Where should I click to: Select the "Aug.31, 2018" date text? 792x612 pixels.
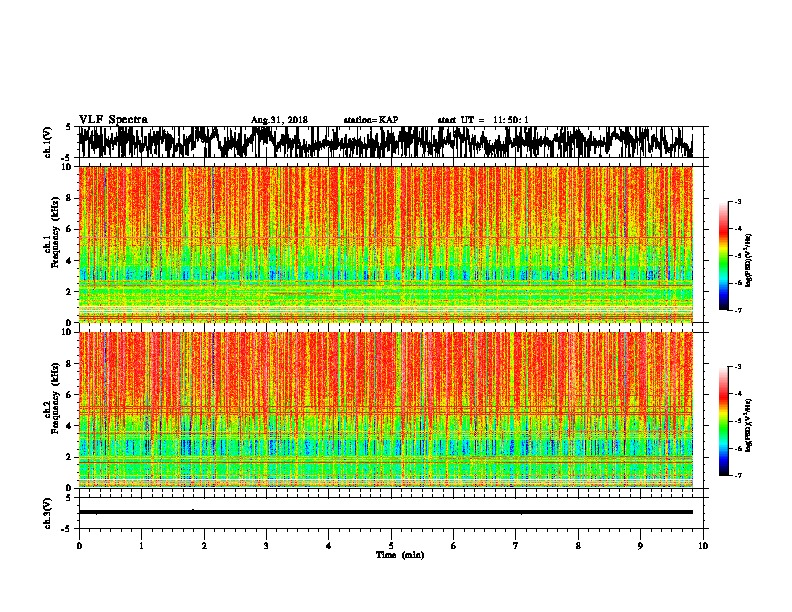click(x=279, y=120)
